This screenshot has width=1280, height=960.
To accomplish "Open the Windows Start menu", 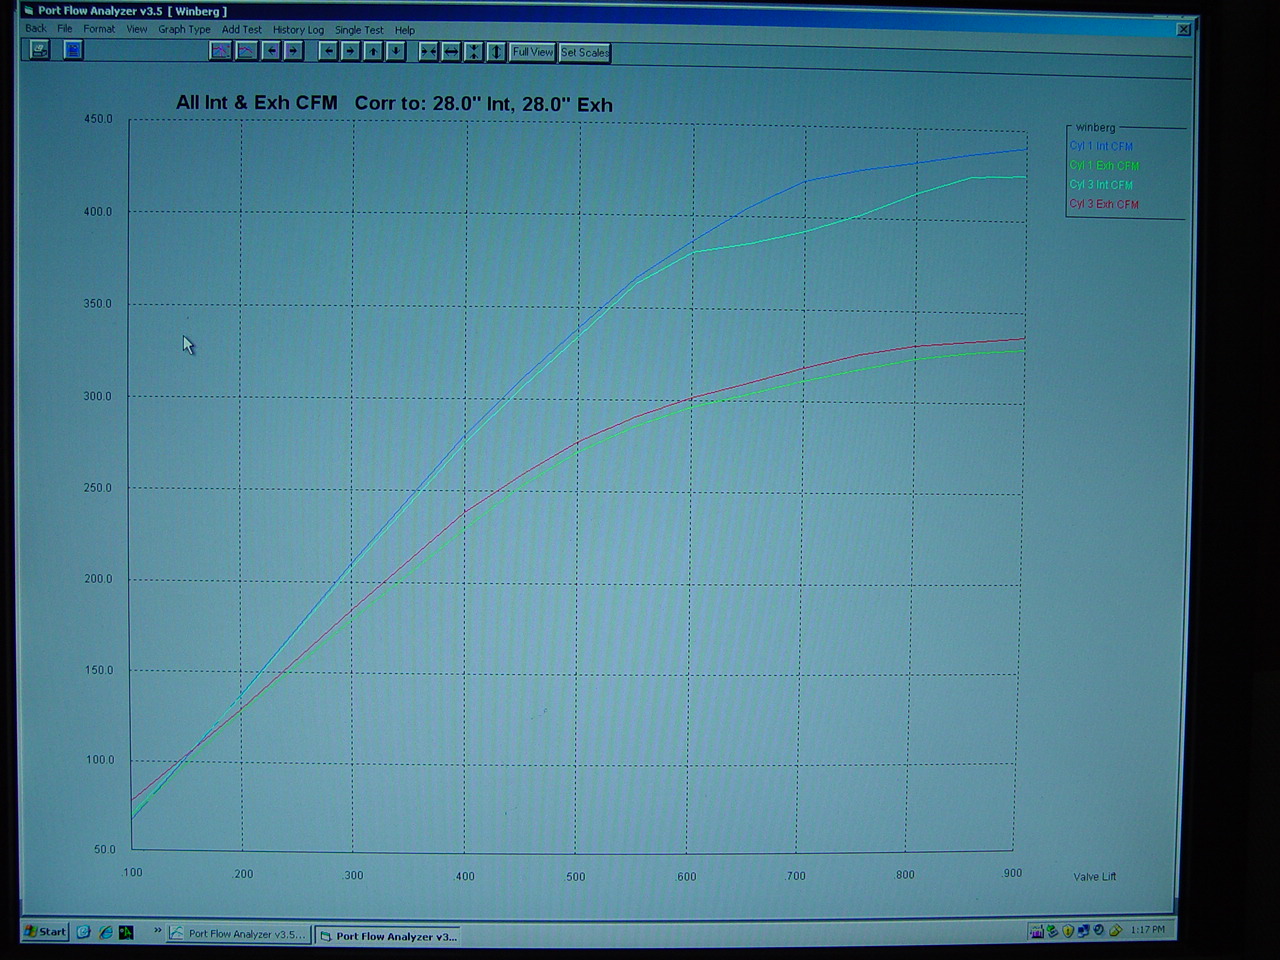I will 45,931.
